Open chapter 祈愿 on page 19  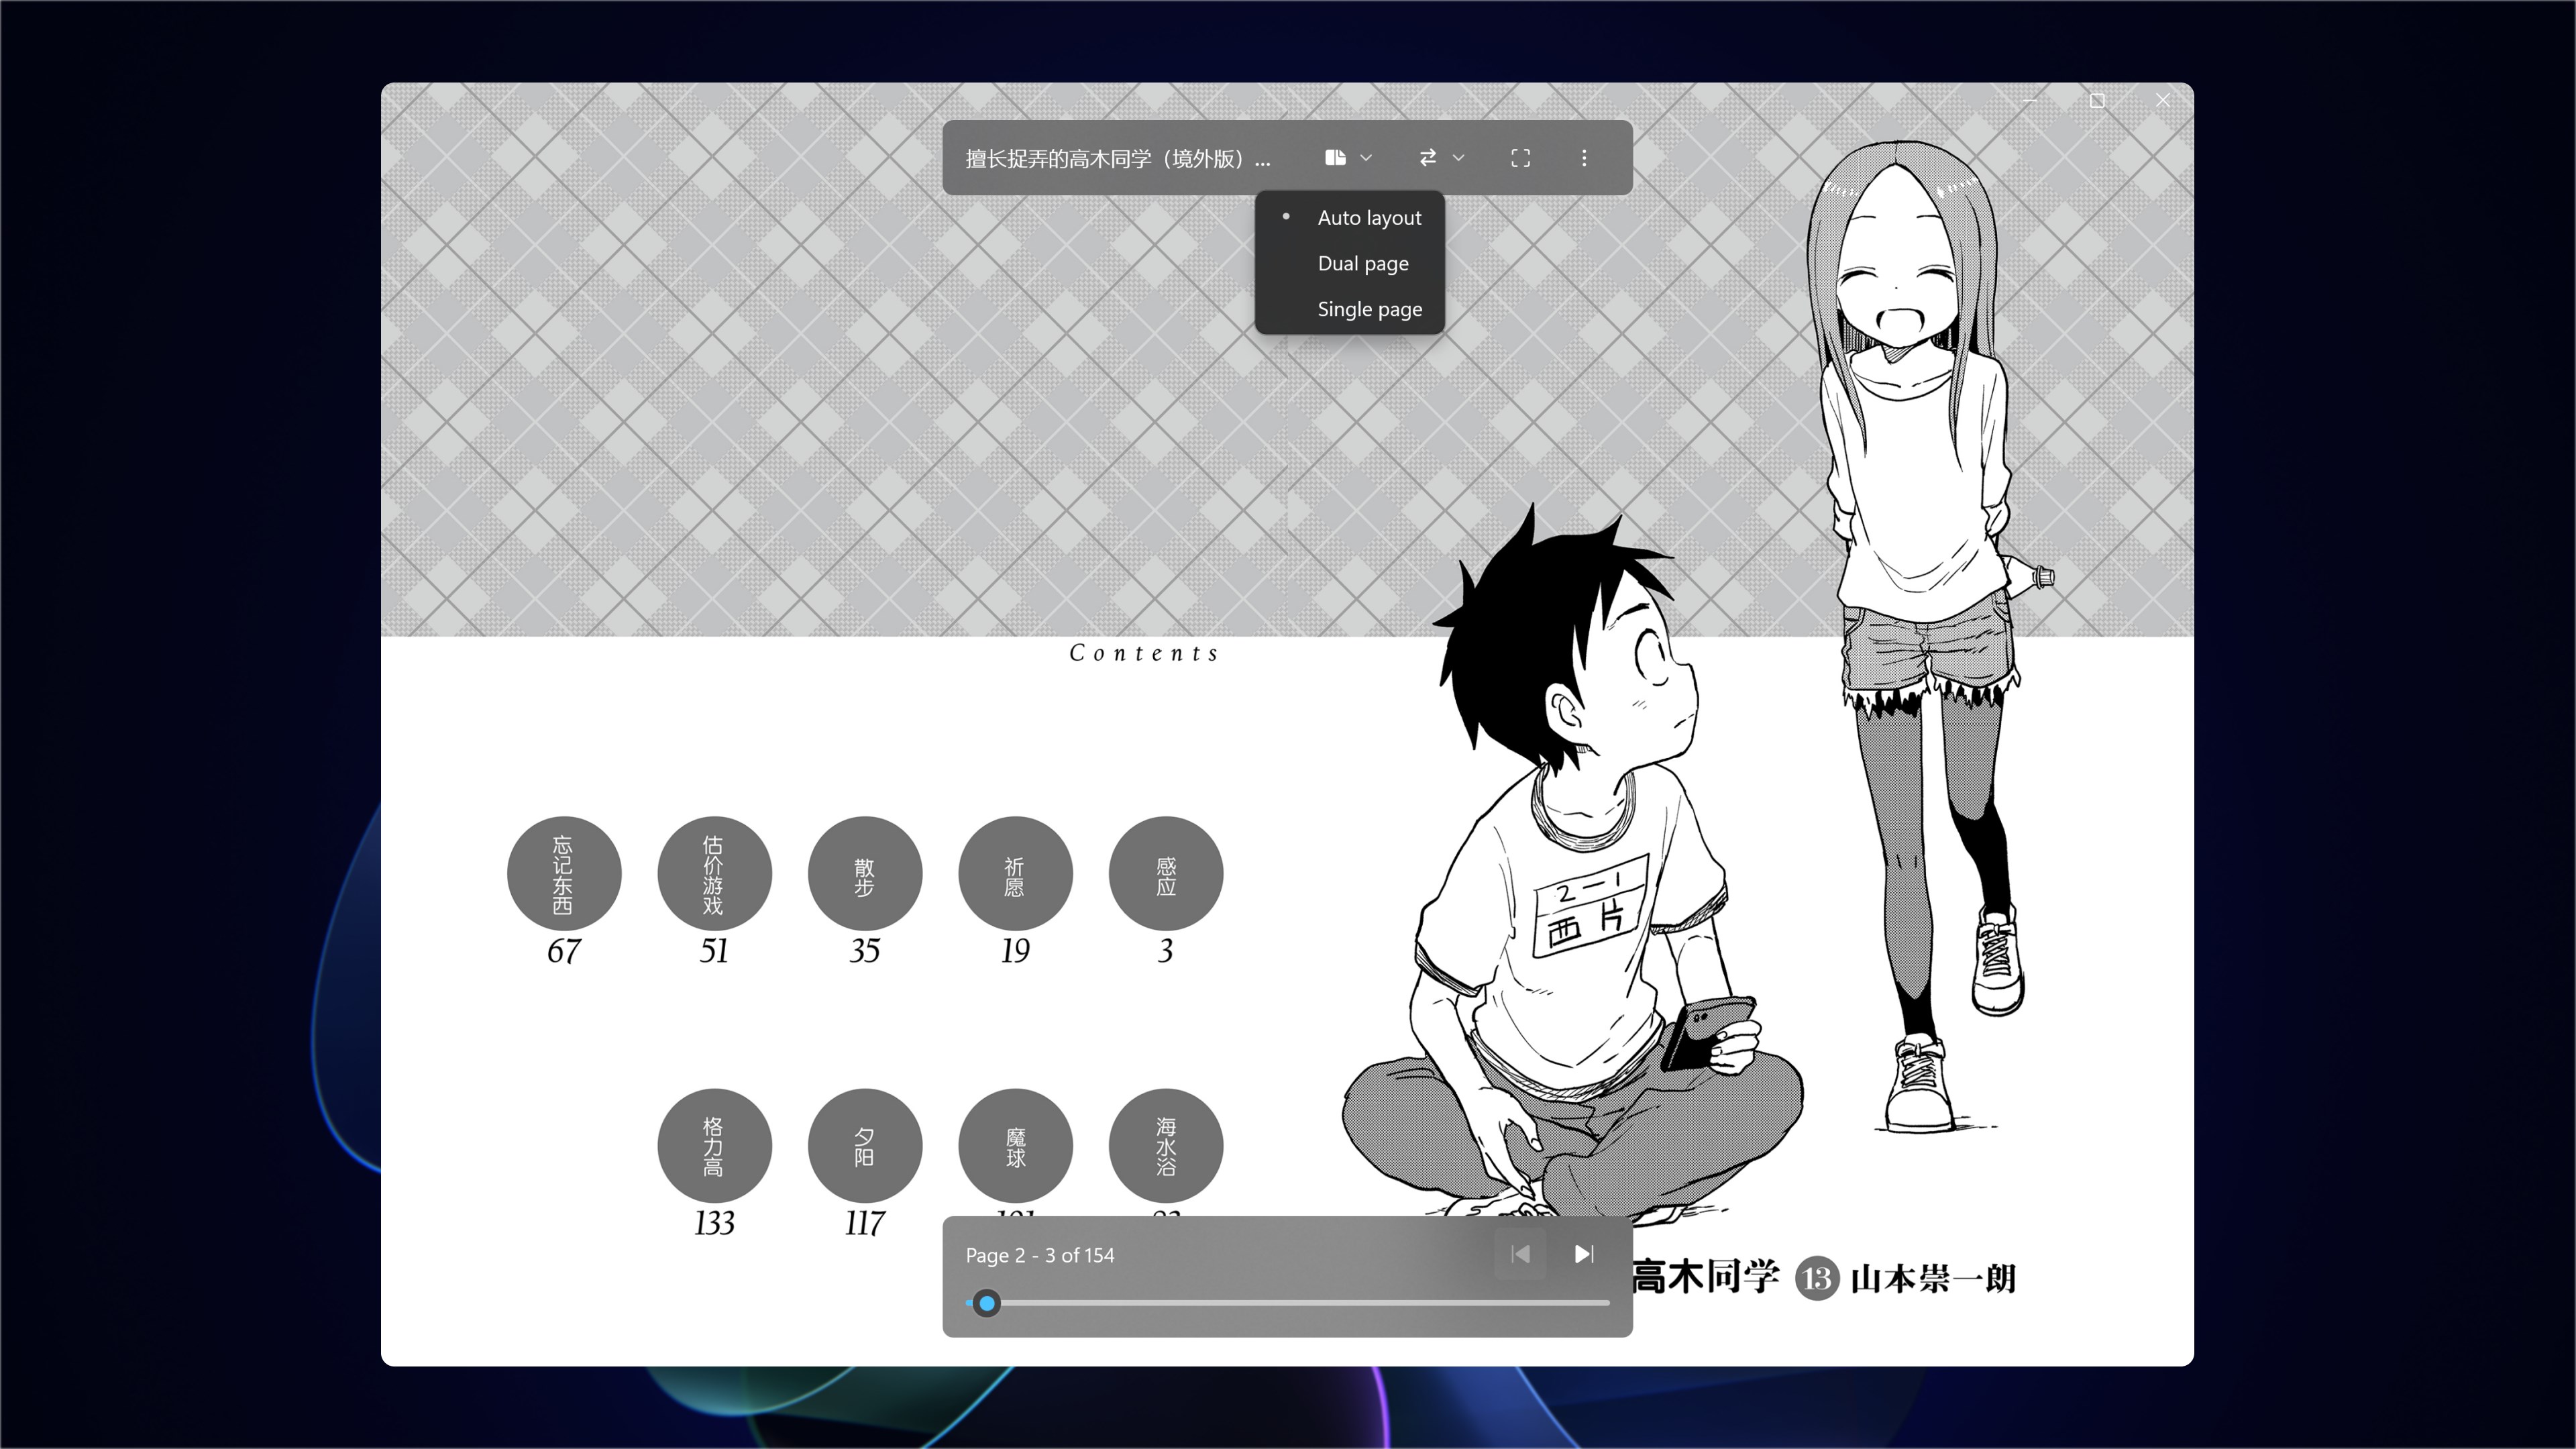(1015, 873)
